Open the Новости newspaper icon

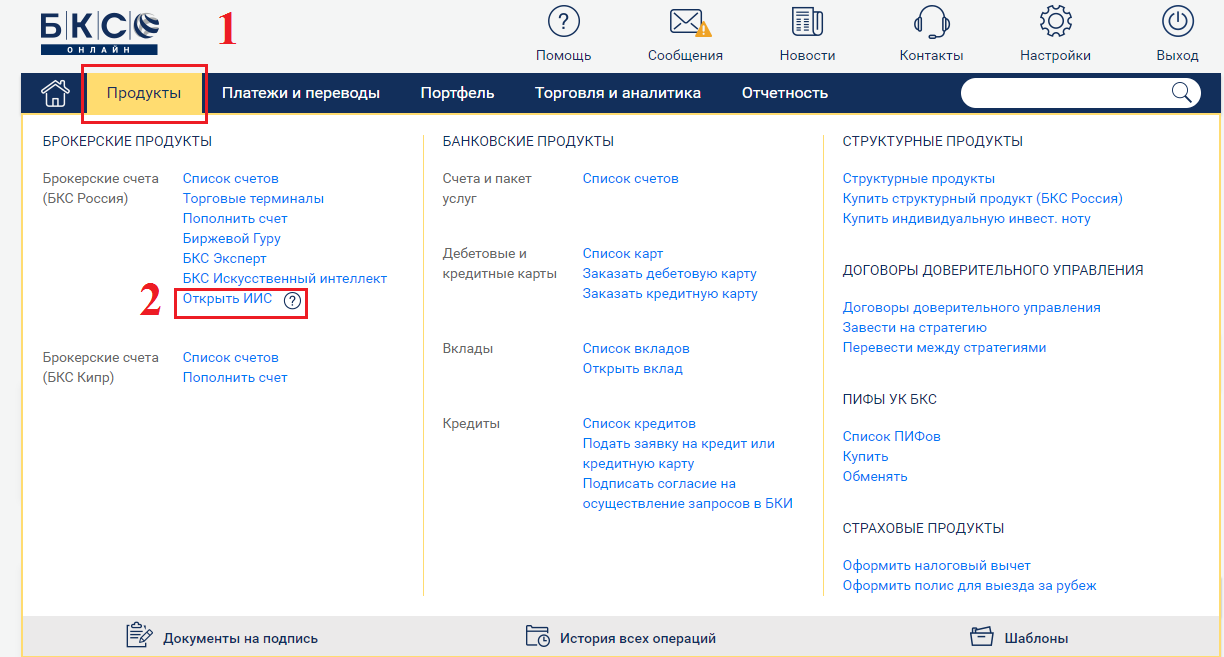[x=807, y=22]
